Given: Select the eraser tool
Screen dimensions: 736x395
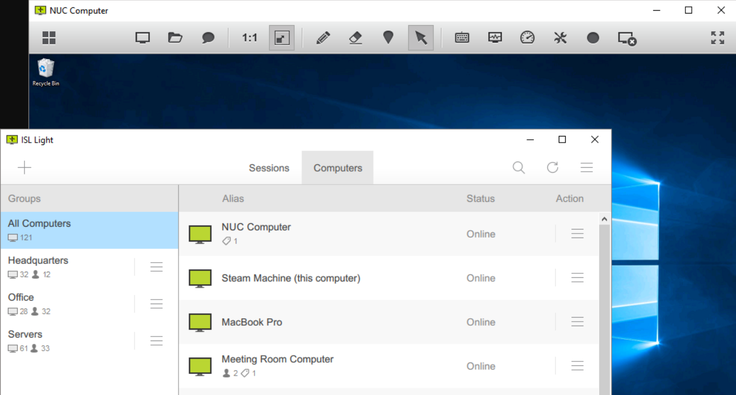Looking at the screenshot, I should tap(356, 38).
